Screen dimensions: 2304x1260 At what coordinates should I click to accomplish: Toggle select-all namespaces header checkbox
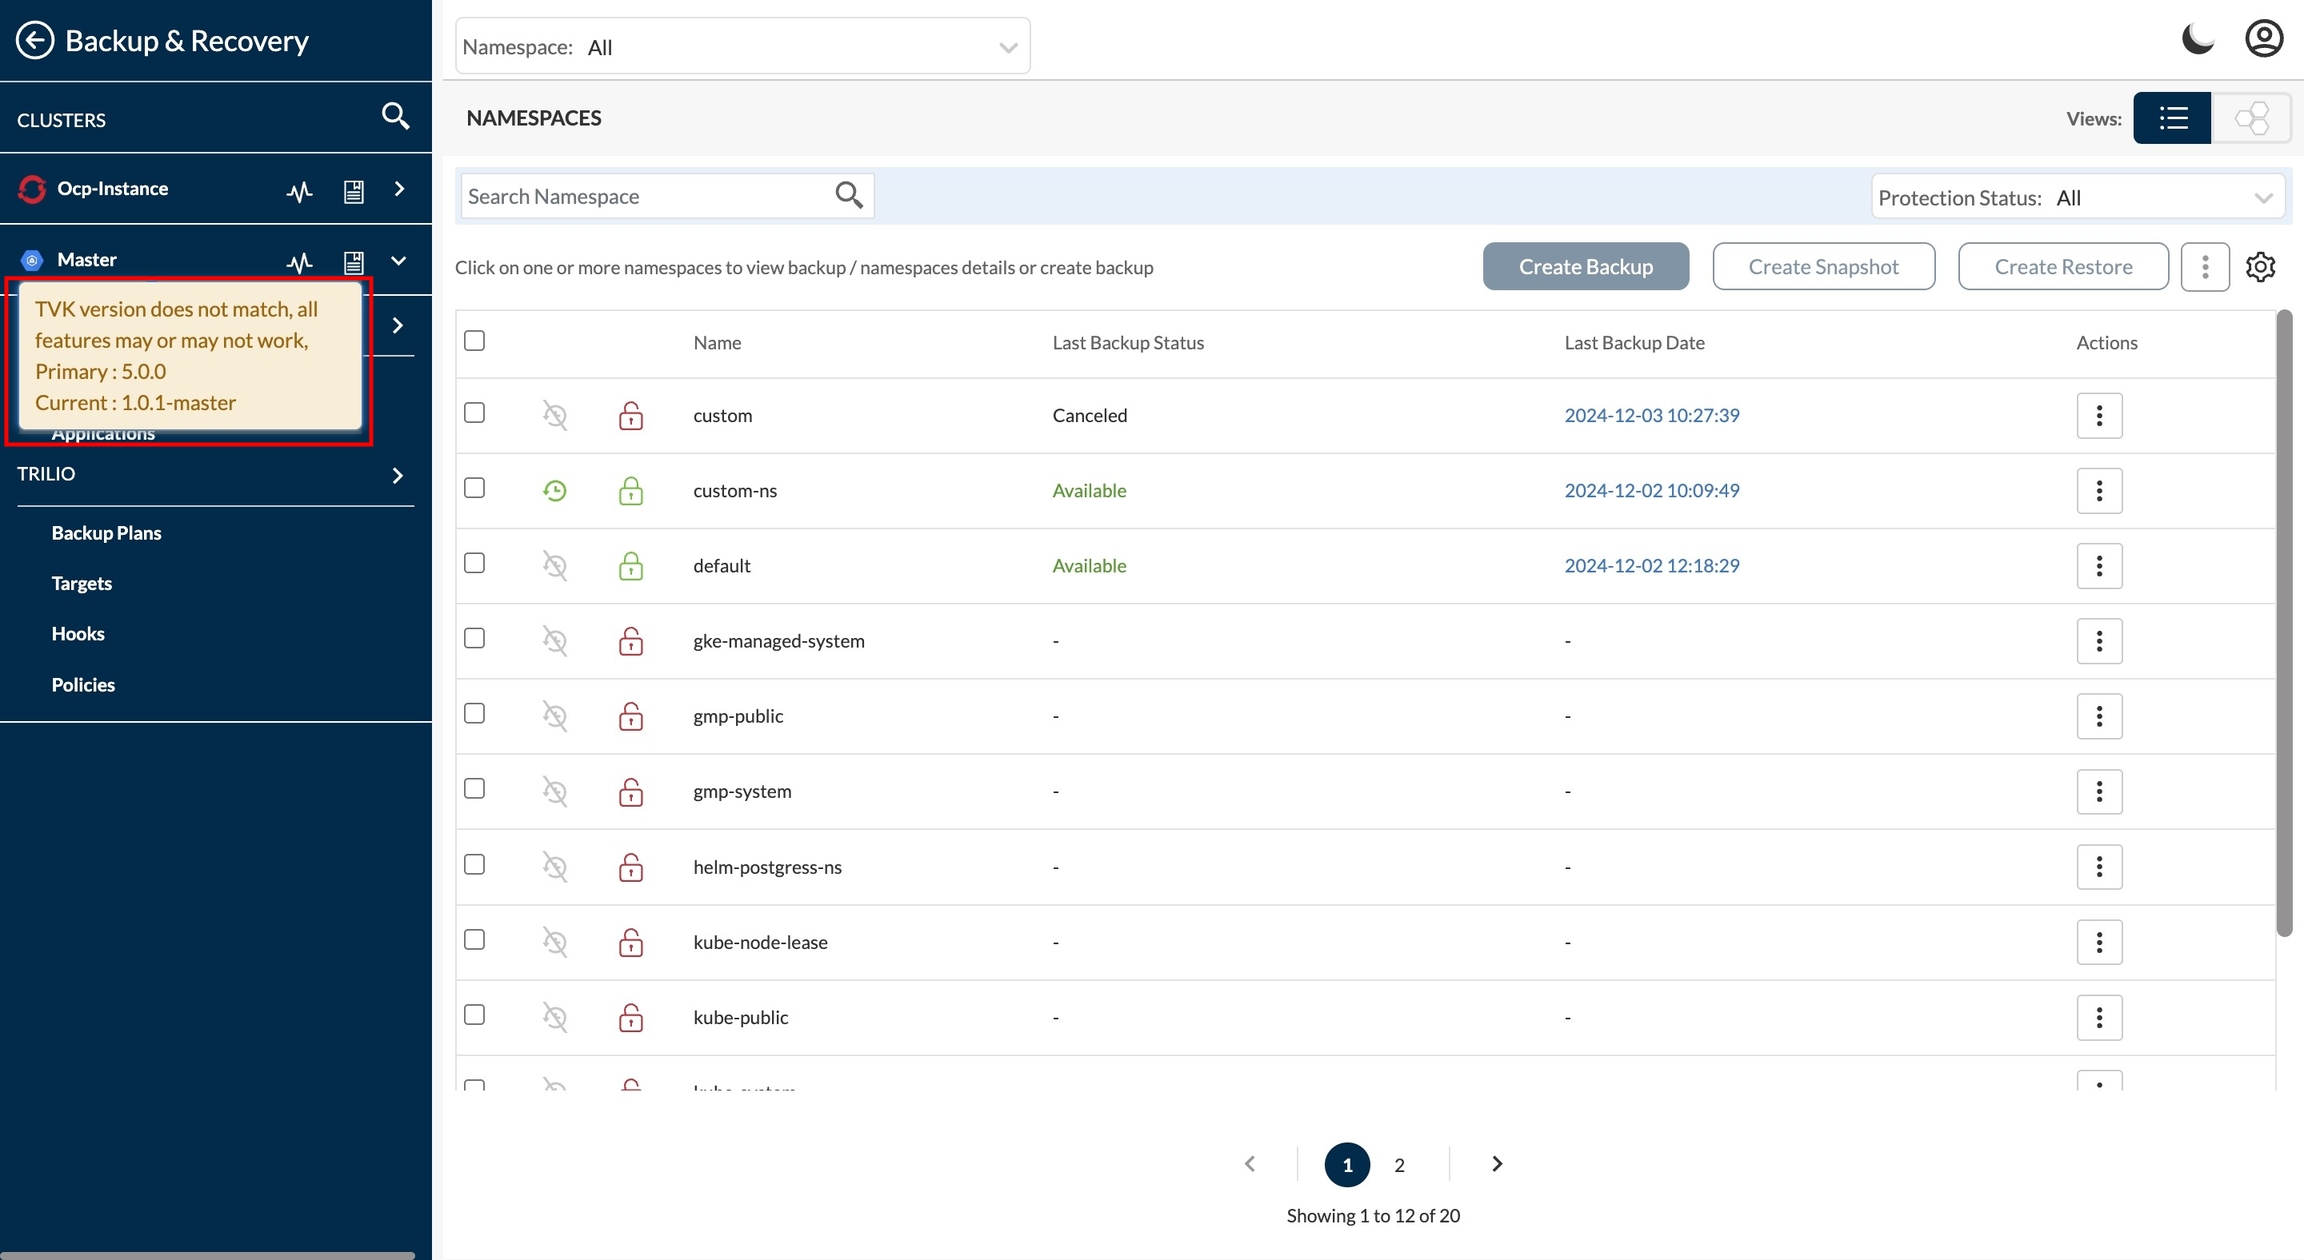[474, 341]
